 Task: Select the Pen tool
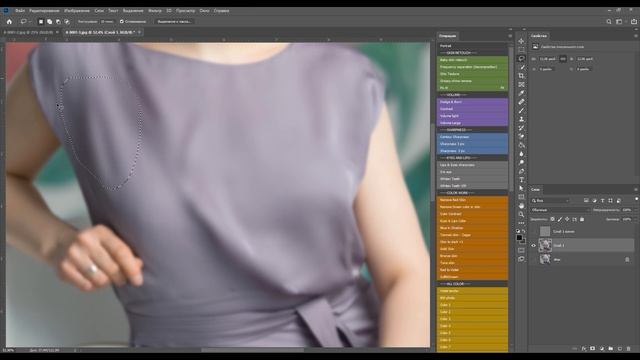pos(521,171)
